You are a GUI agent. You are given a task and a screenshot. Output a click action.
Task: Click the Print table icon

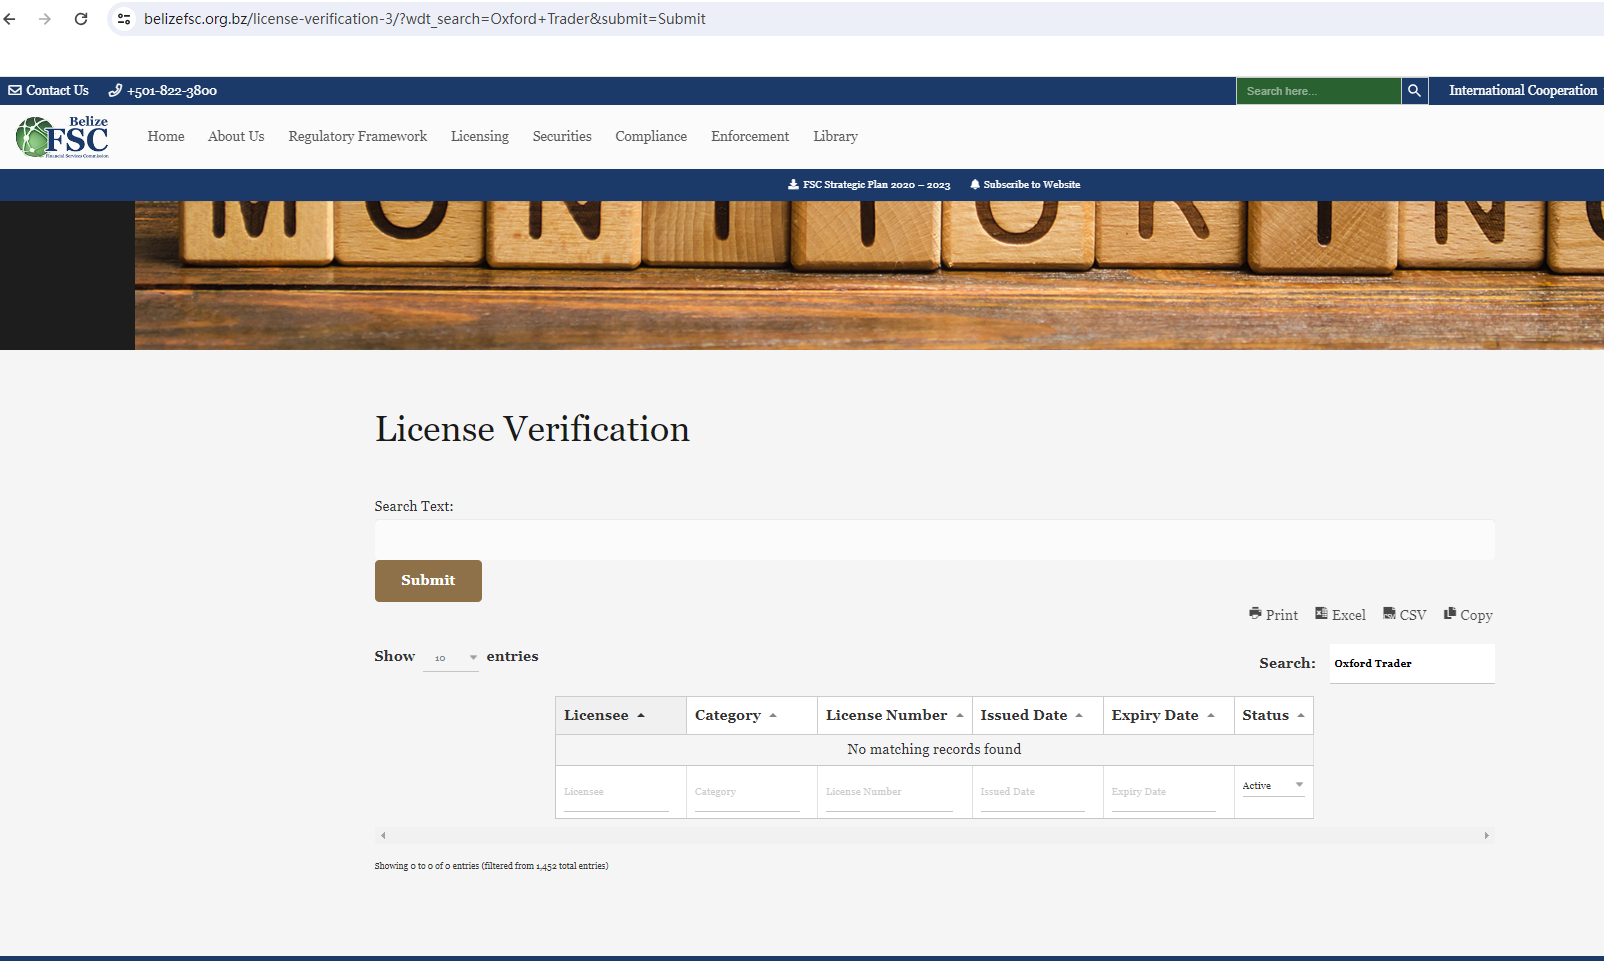point(1255,614)
